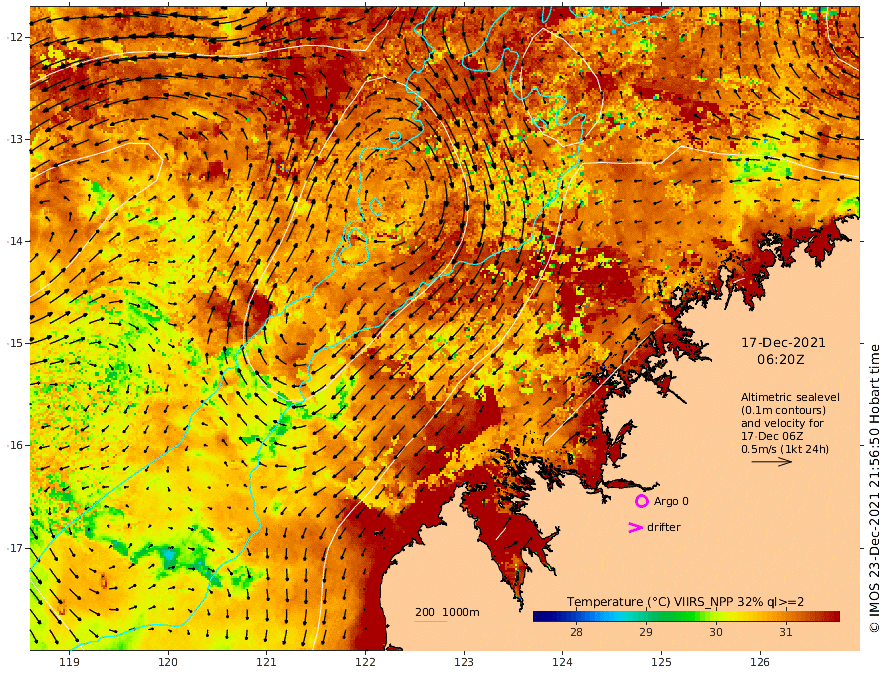
Task: Click the Argo 0 legend label
Action: point(671,501)
